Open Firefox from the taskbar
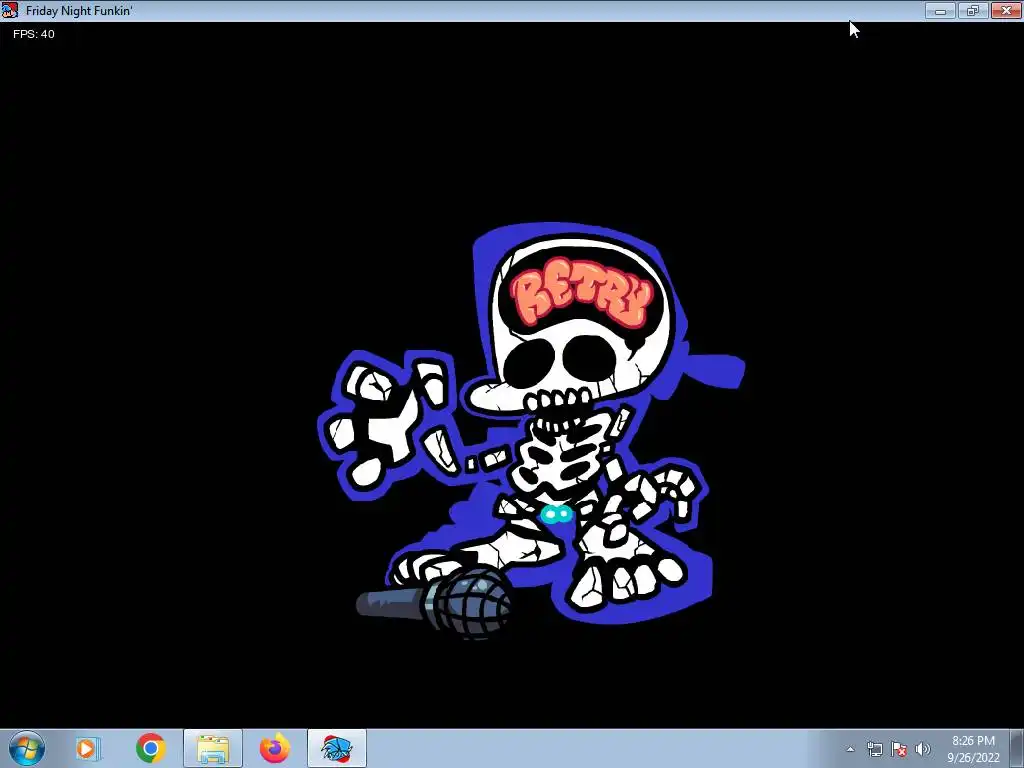Screen dimensions: 1024x768 [x=275, y=748]
